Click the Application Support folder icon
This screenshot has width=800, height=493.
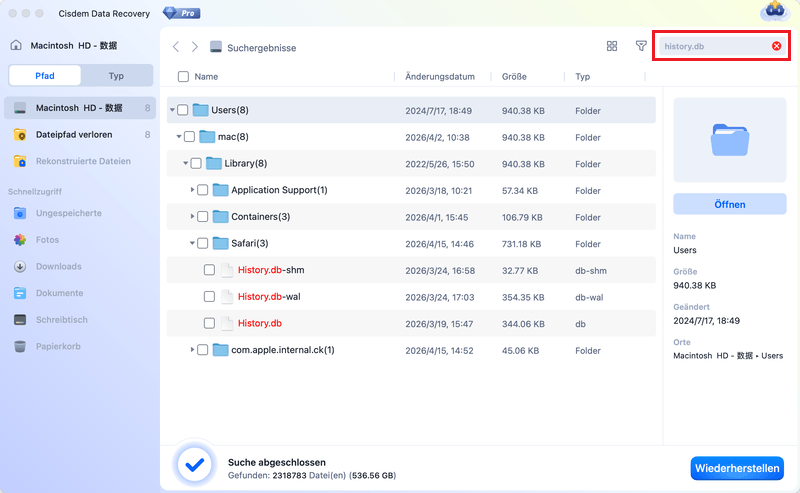coord(220,190)
